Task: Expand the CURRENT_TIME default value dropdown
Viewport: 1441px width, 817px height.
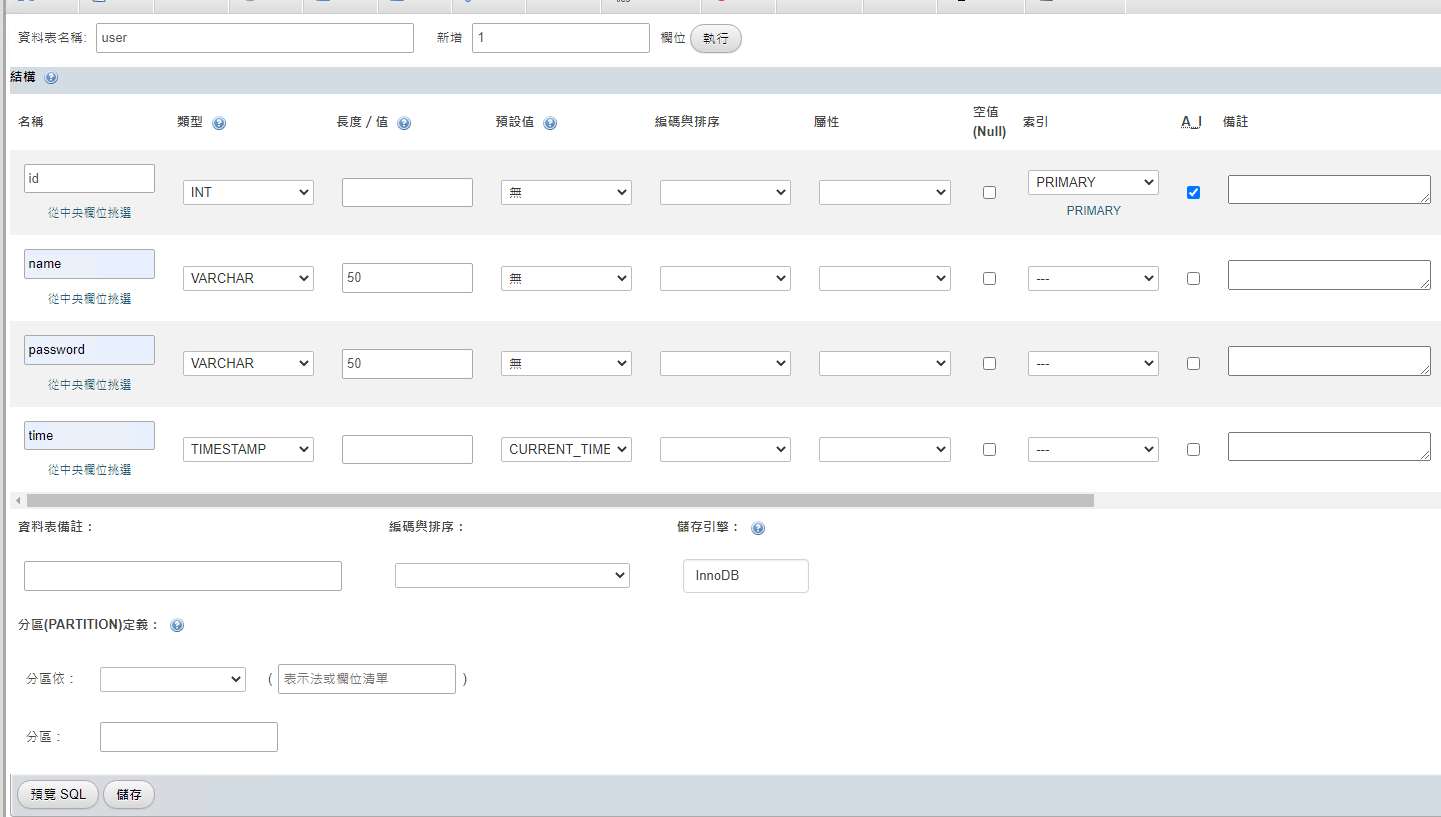Action: pos(566,450)
